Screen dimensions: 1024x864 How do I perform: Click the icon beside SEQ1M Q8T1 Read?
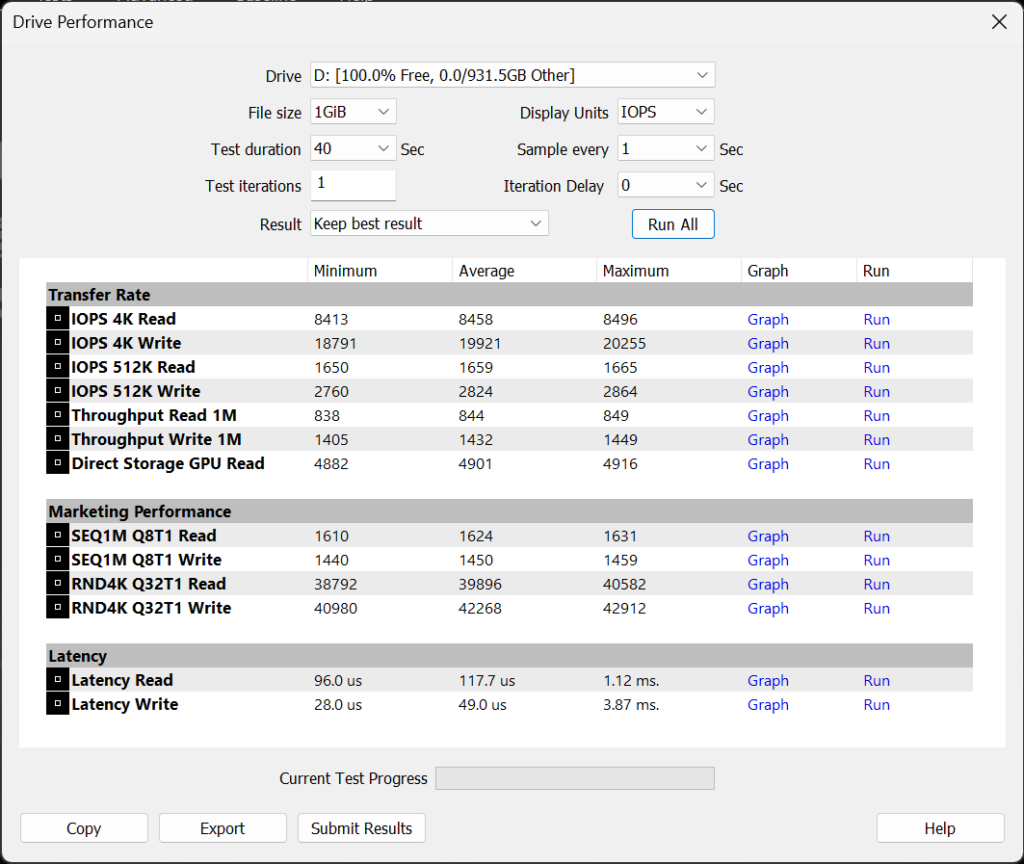tap(57, 536)
